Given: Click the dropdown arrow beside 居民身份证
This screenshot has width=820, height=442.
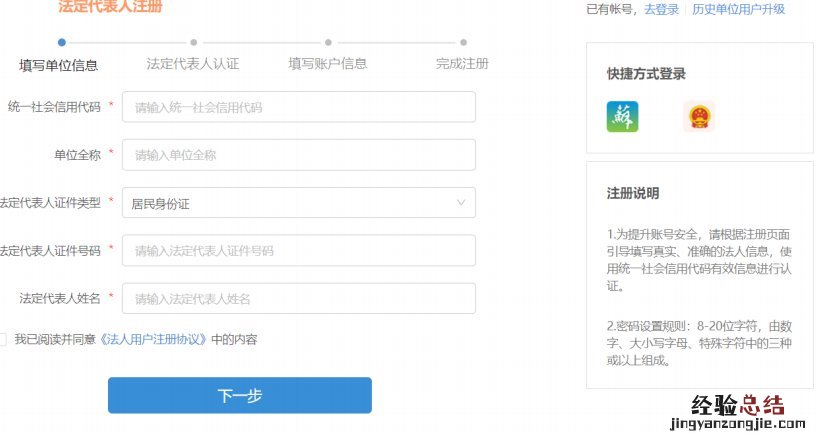Looking at the screenshot, I should [461, 203].
